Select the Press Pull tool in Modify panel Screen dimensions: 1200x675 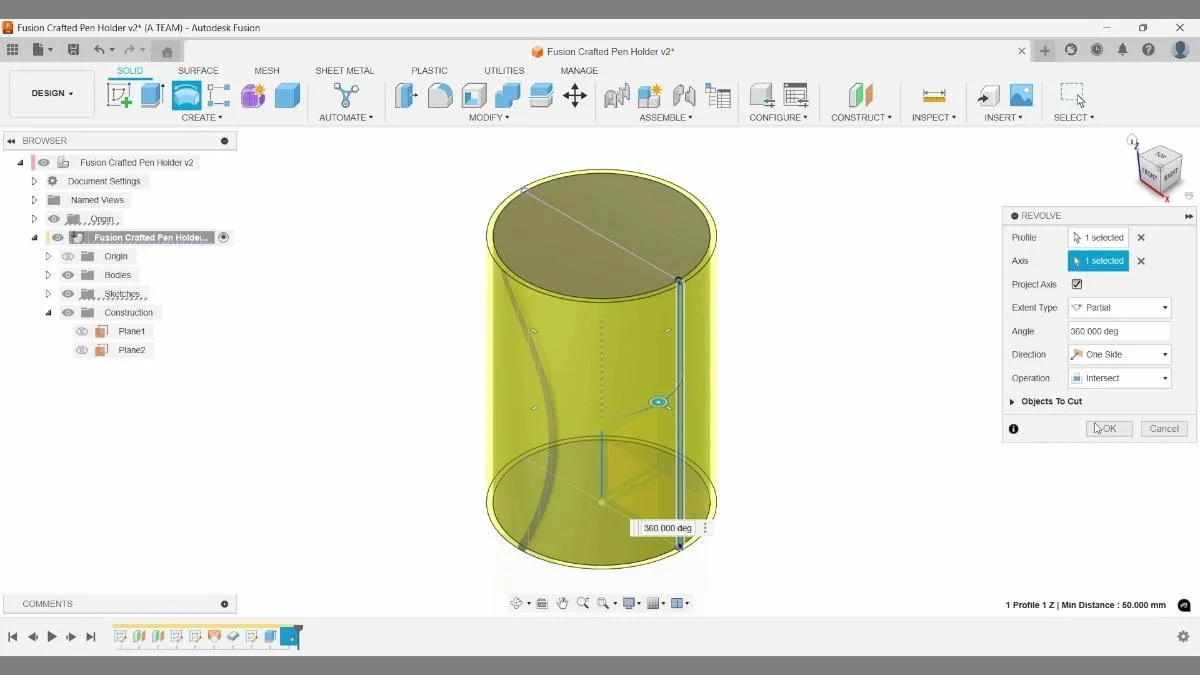coord(406,95)
